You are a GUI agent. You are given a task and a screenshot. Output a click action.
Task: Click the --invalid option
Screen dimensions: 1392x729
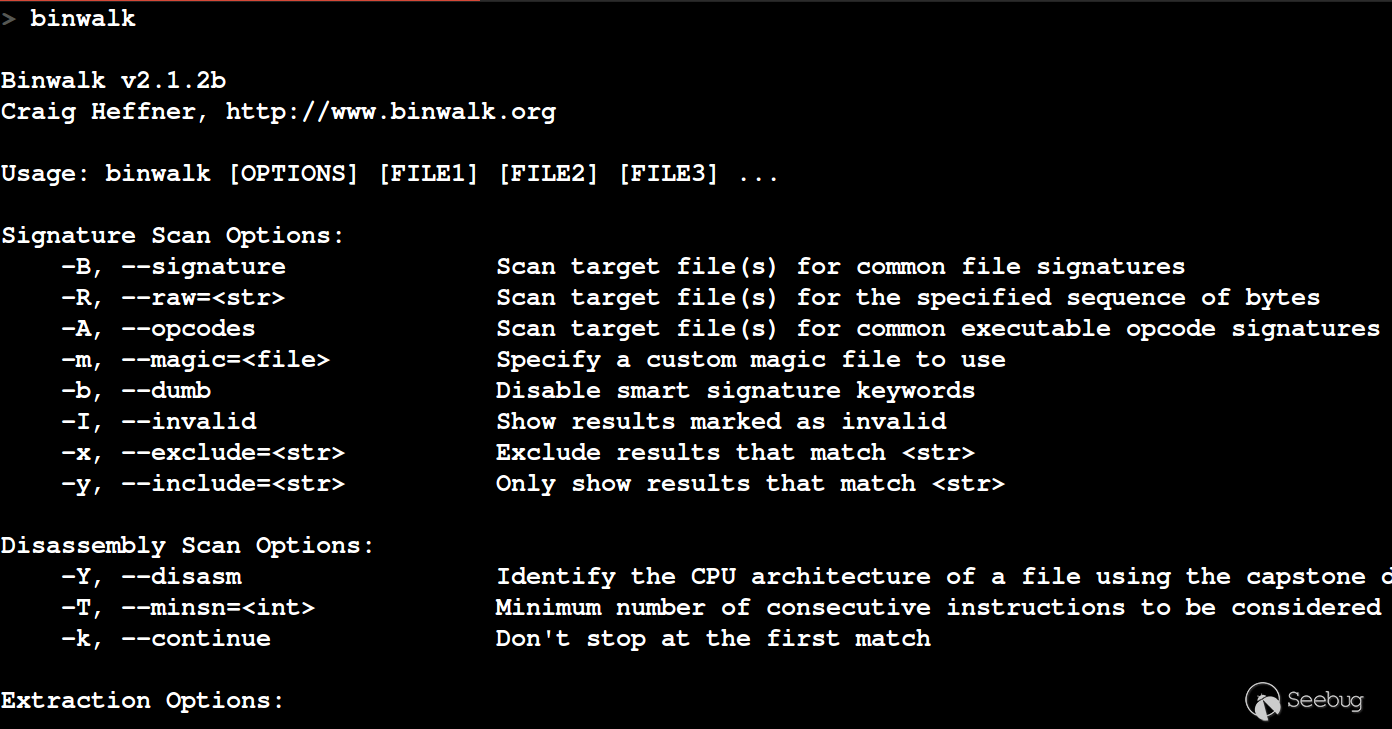coord(188,422)
